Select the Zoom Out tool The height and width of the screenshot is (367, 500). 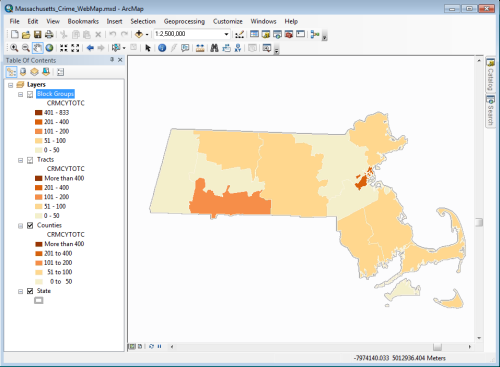pos(26,48)
